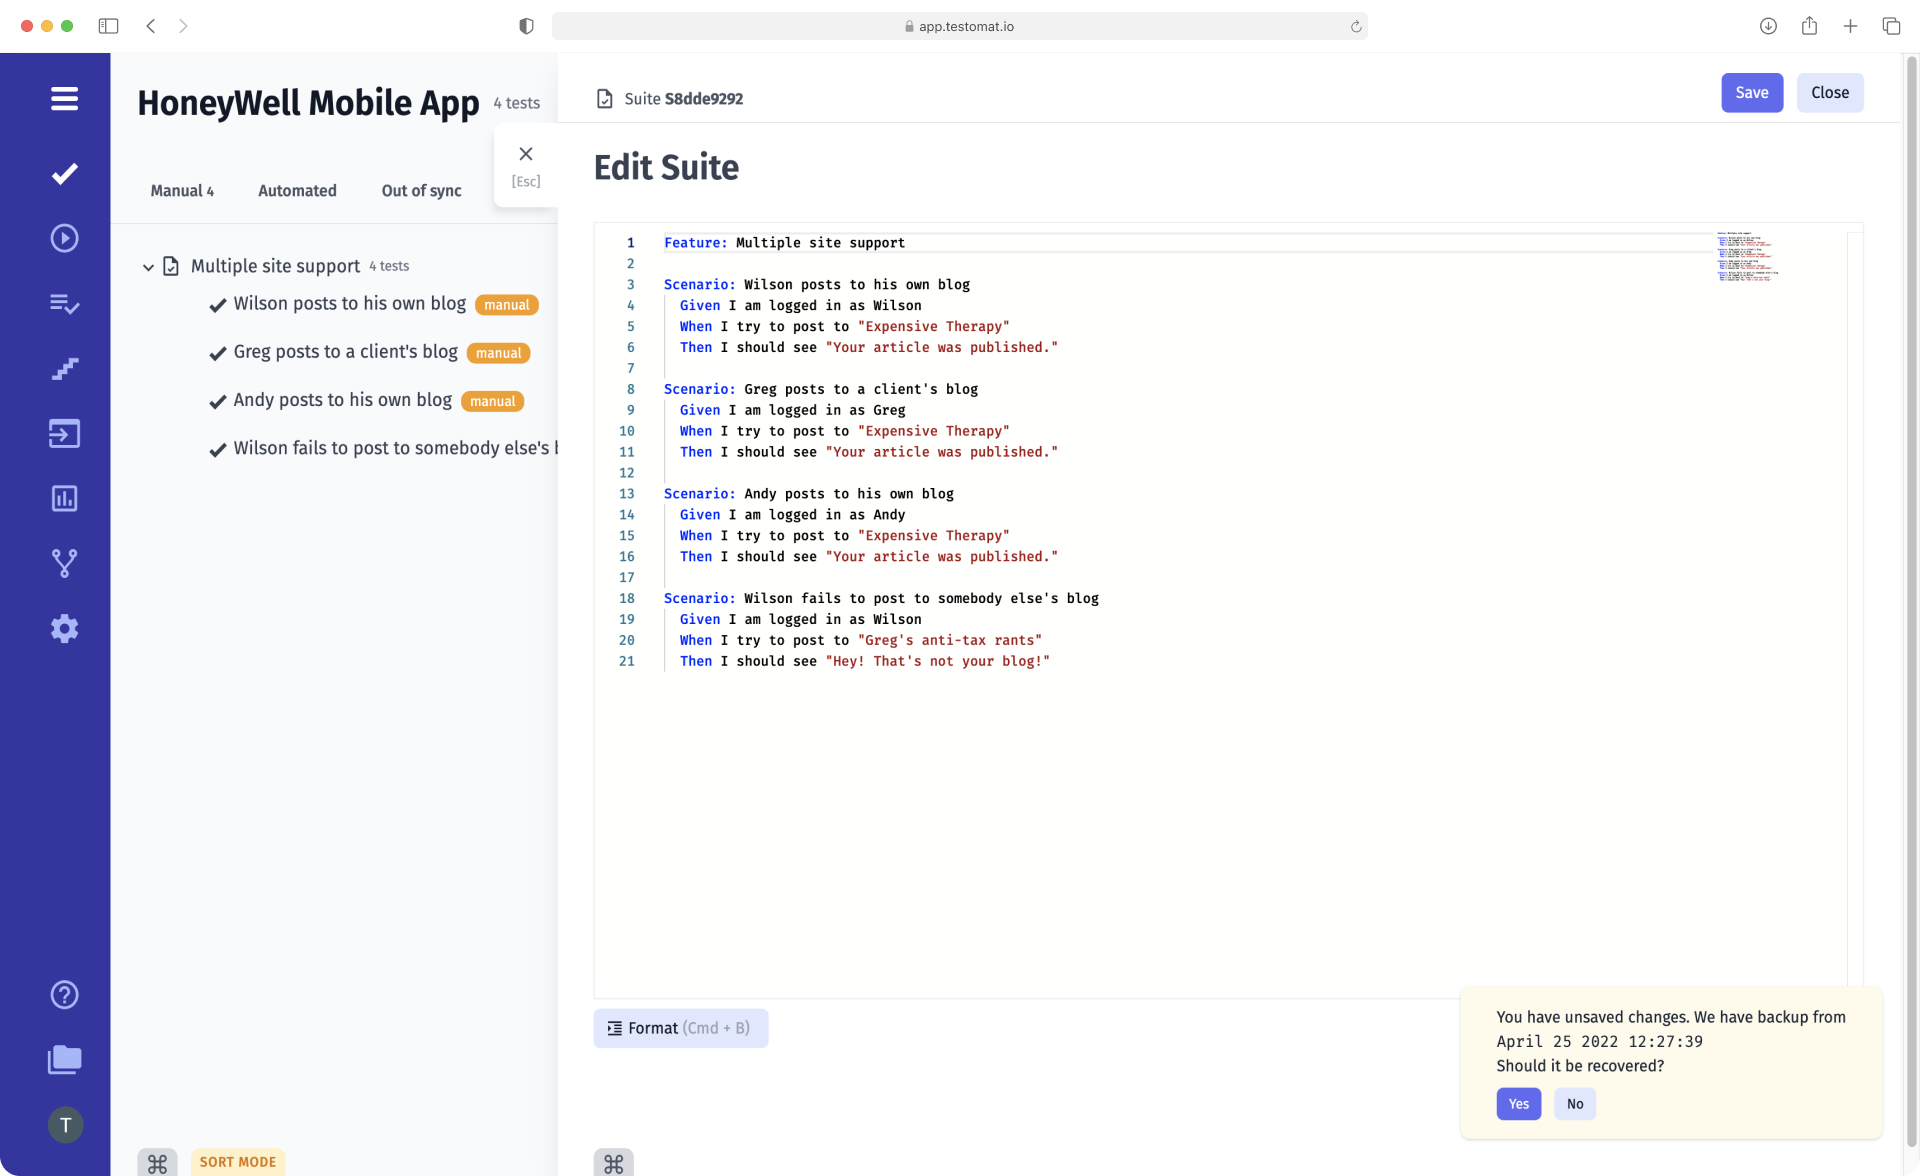Viewport: 1920px width, 1176px height.
Task: Open the Projects folder icon
Action: tap(64, 1060)
